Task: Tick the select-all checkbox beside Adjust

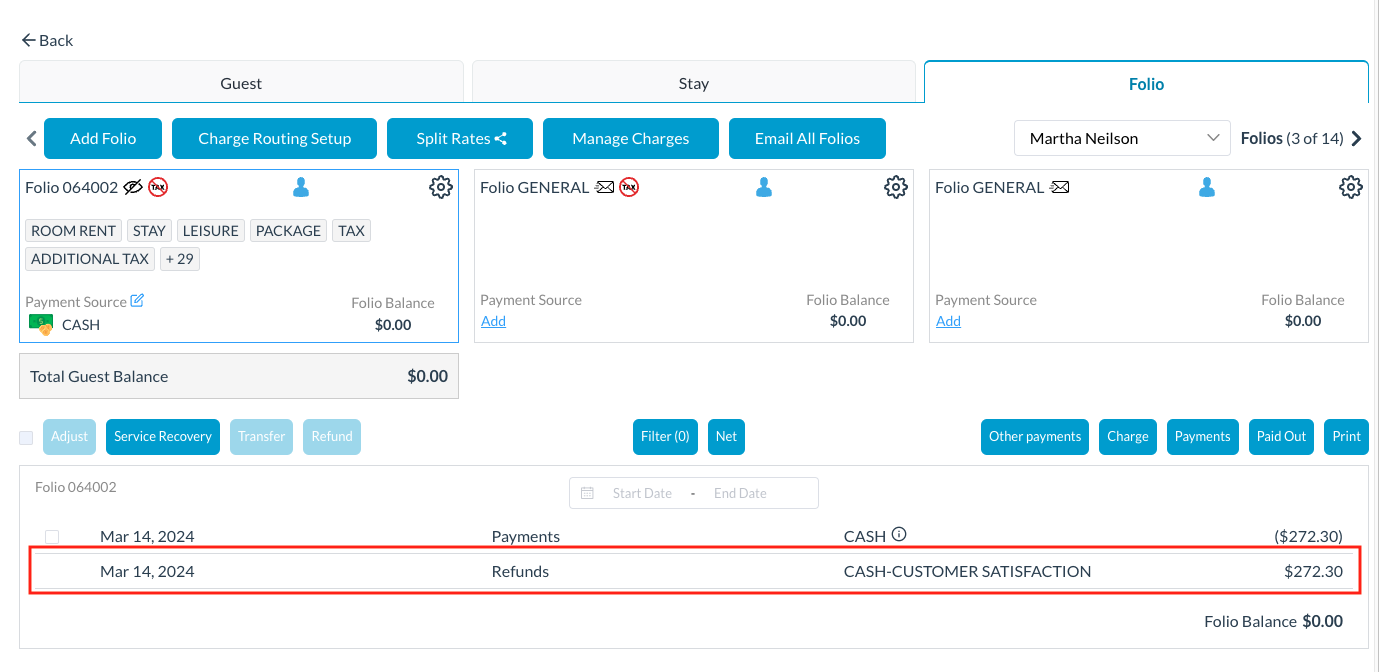Action: coord(26,437)
